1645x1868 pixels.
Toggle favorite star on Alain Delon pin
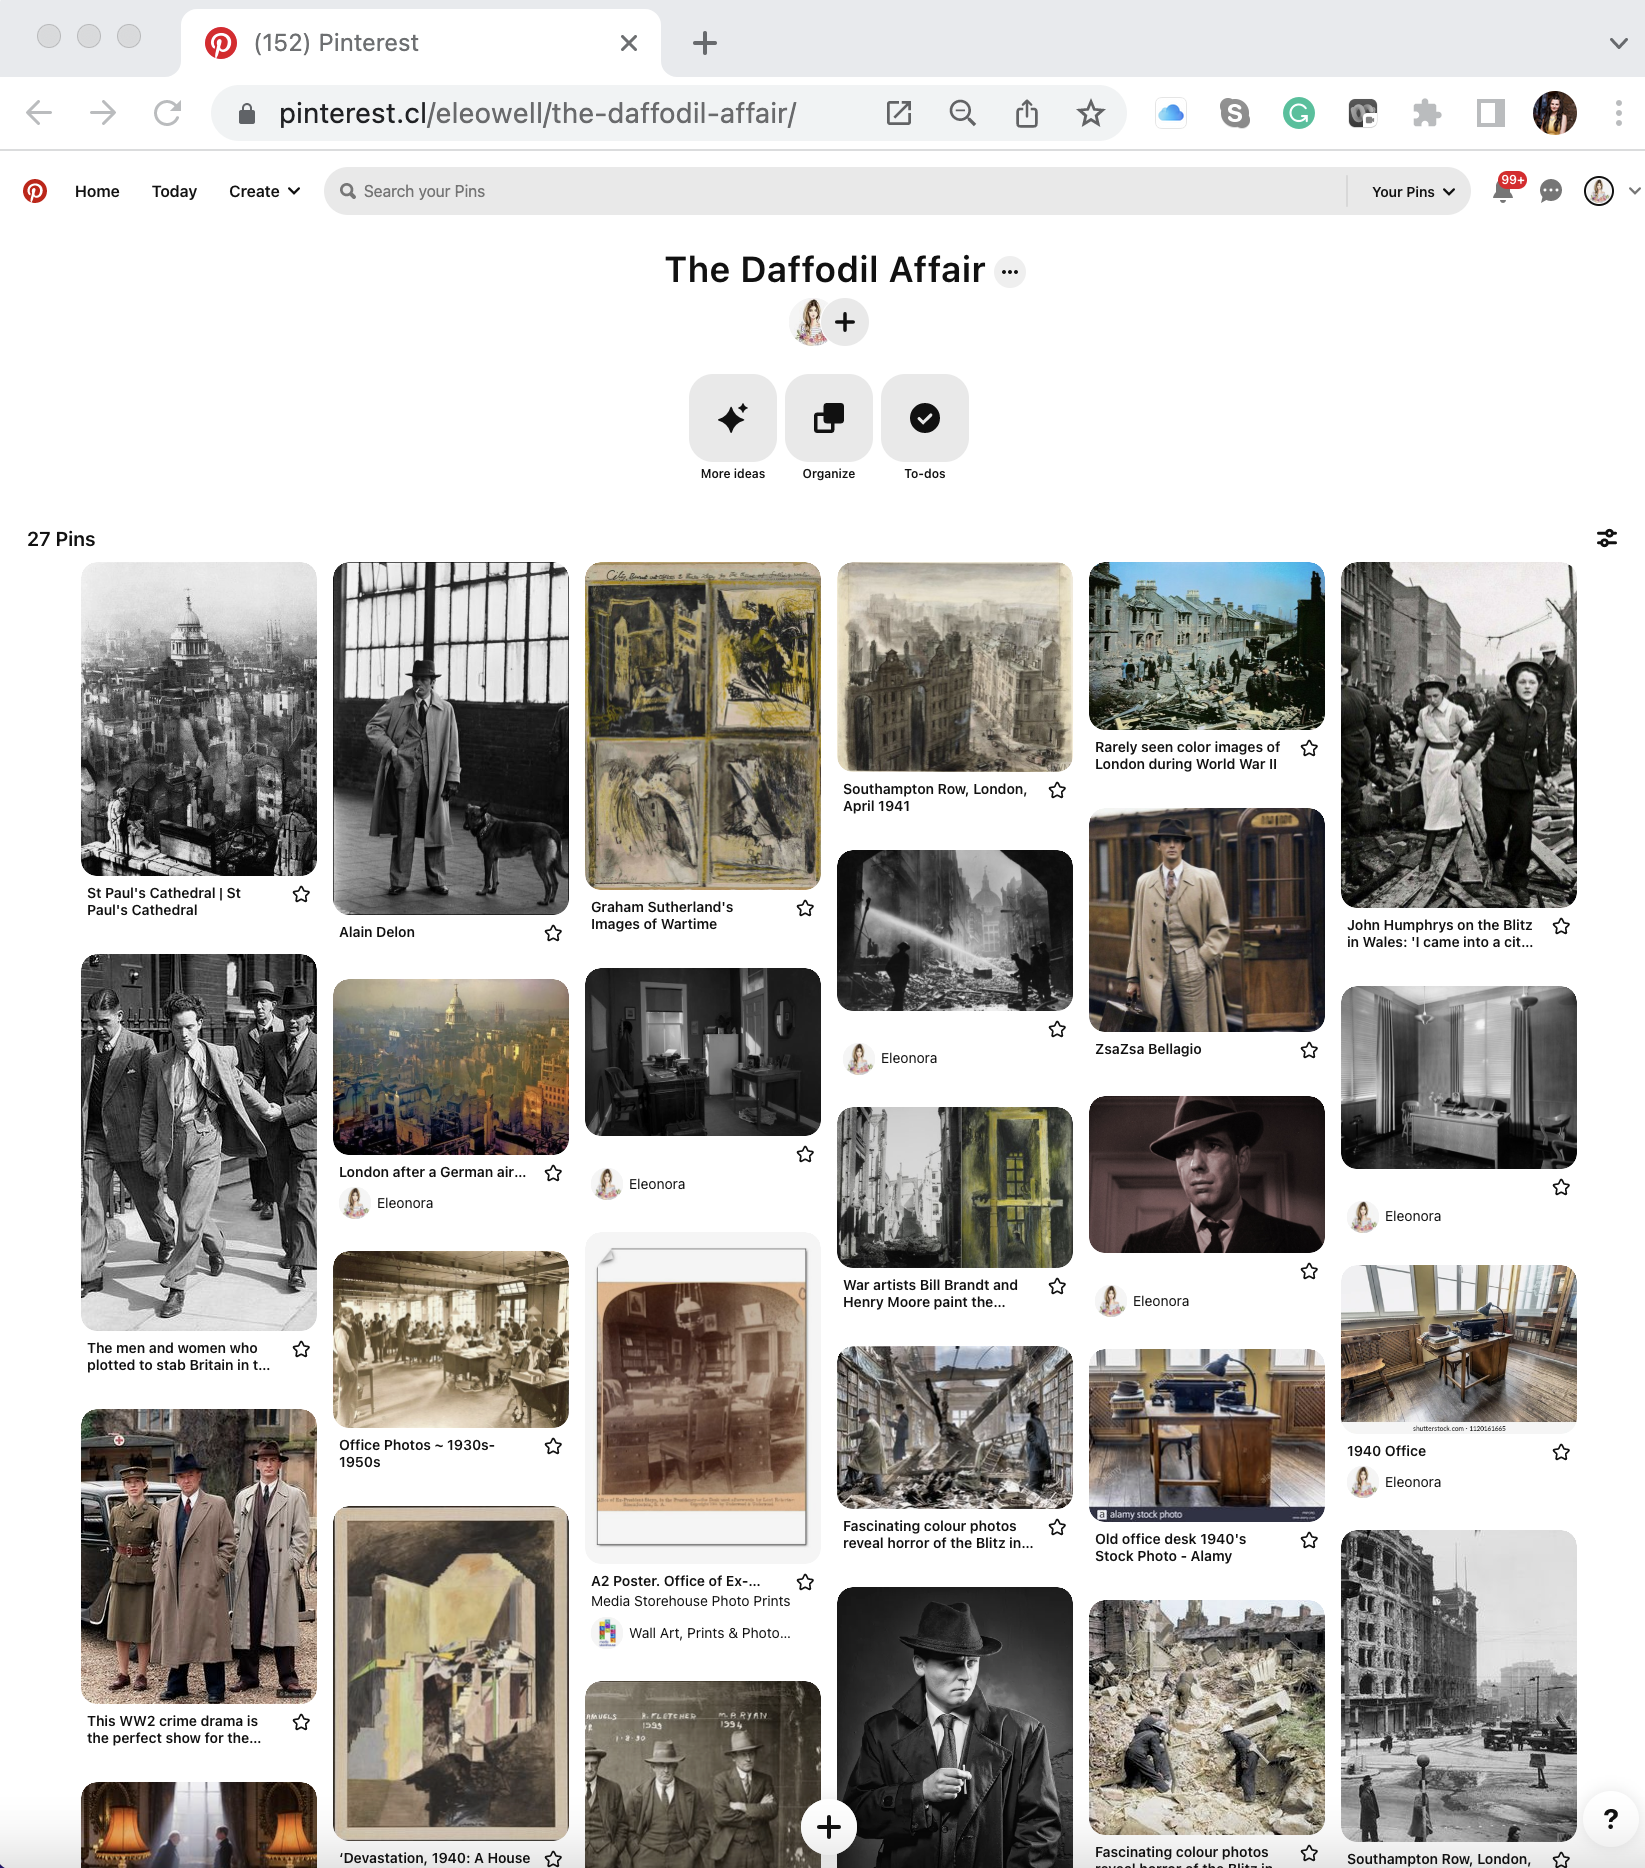pos(553,933)
